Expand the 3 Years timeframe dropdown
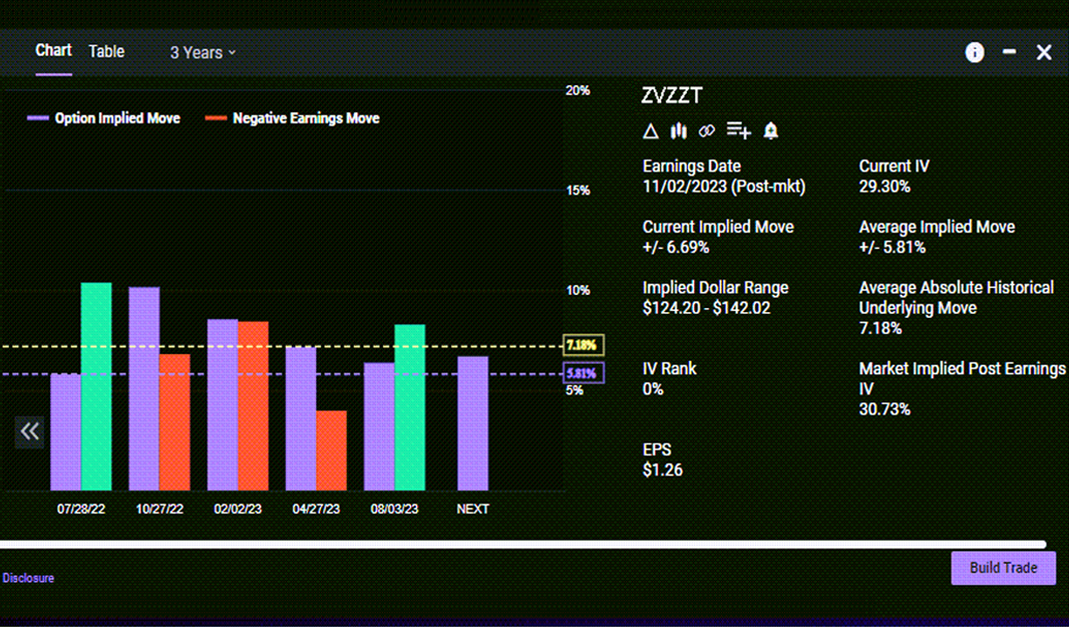The width and height of the screenshot is (1069, 627). click(x=203, y=53)
